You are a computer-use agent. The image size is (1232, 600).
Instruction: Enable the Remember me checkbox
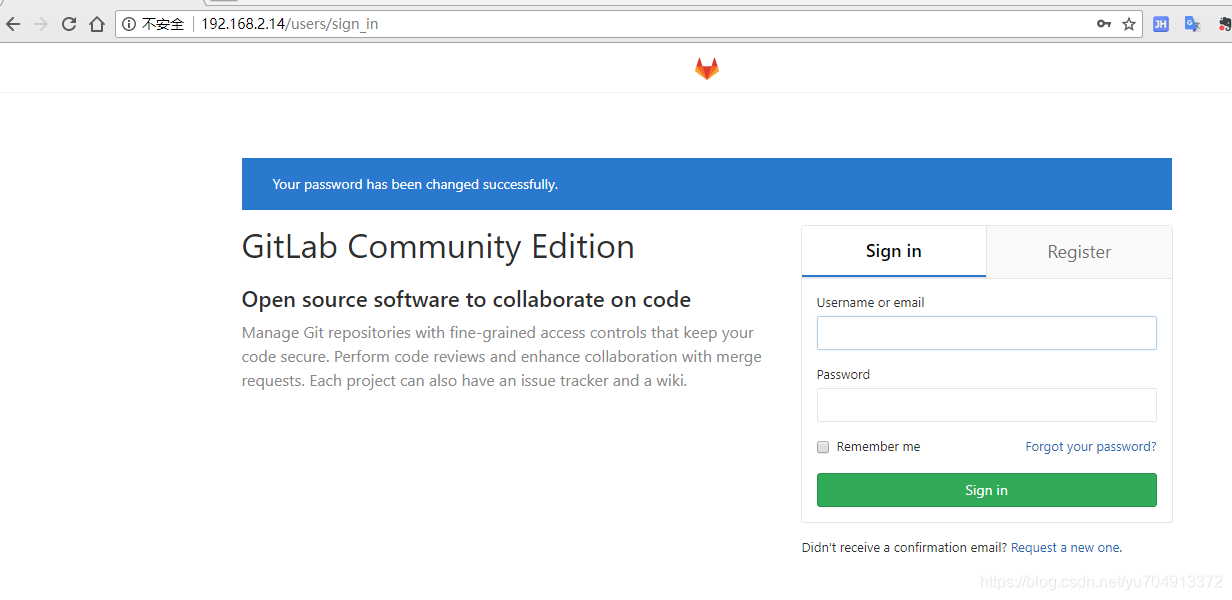pyautogui.click(x=823, y=447)
